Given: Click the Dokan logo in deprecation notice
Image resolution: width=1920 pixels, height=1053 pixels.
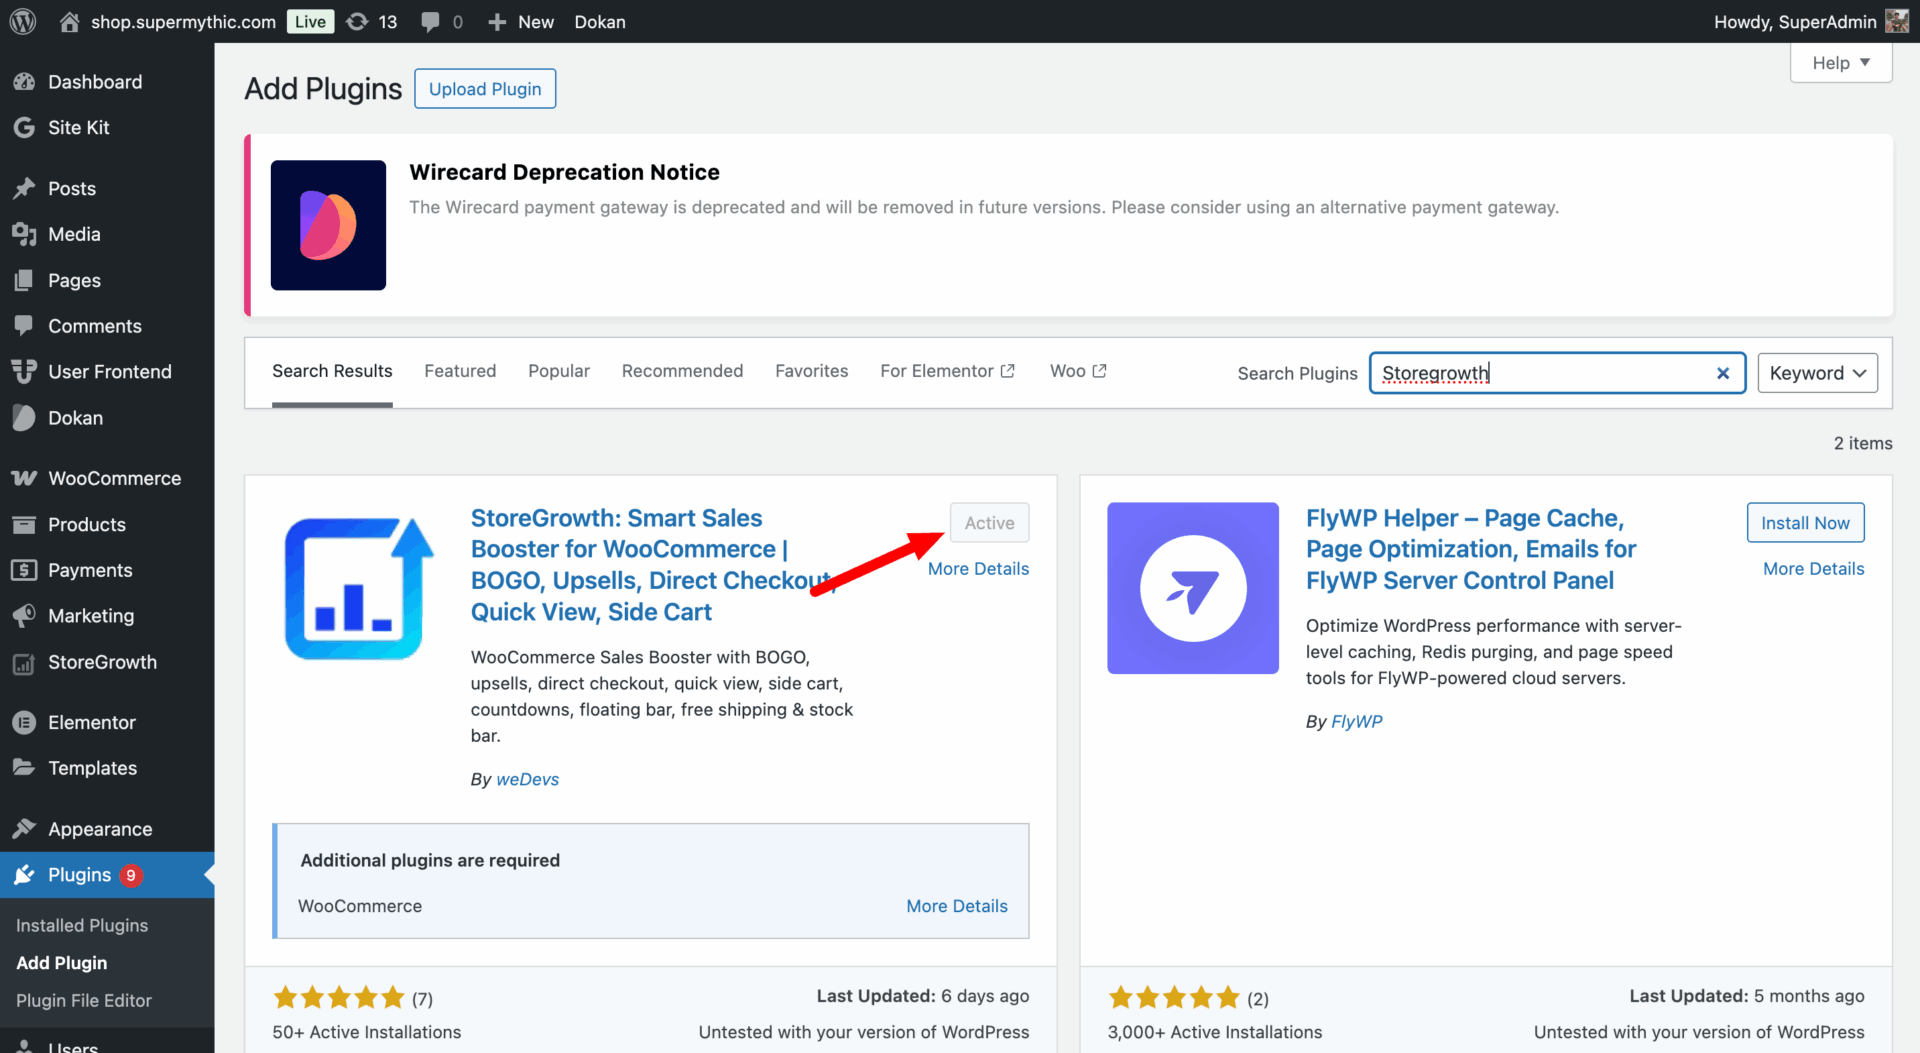Looking at the screenshot, I should click(328, 225).
